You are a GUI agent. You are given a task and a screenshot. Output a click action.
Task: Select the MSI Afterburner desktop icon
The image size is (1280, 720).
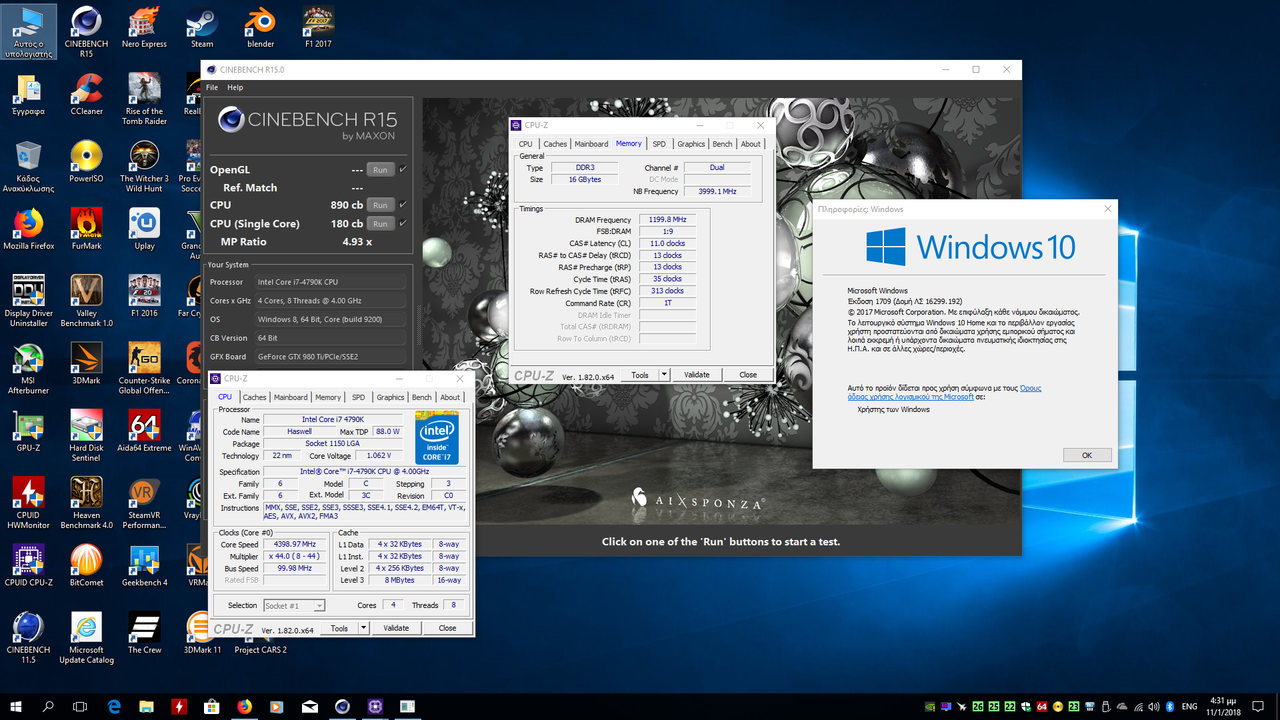(x=29, y=368)
